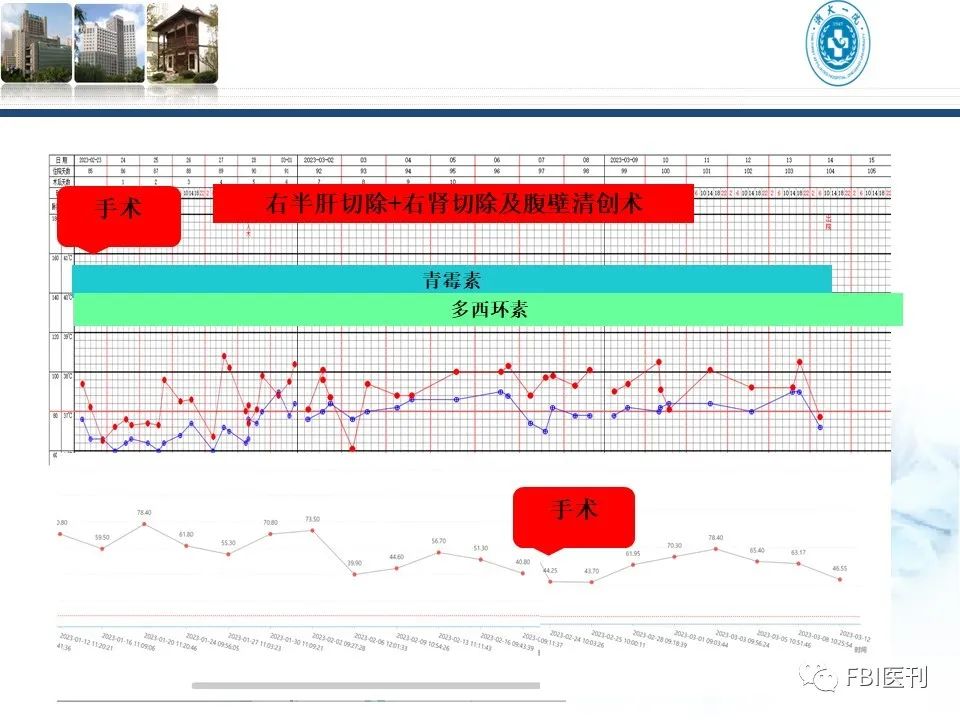
Task: Select the 73.50 data point label
Action: (x=312, y=519)
